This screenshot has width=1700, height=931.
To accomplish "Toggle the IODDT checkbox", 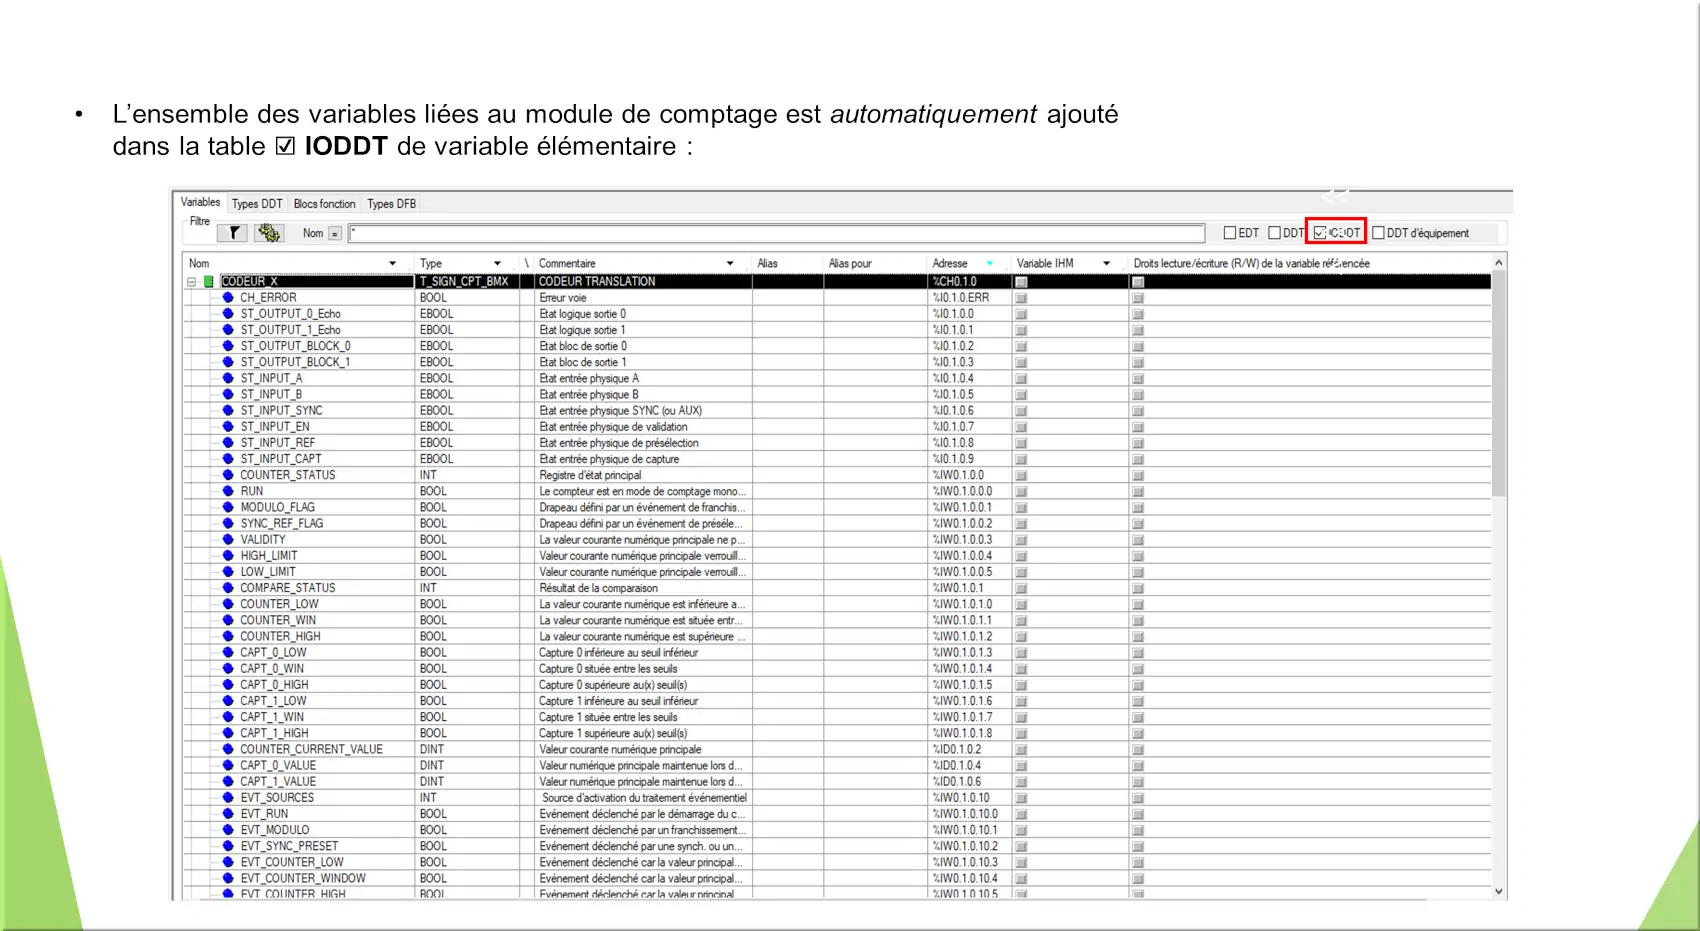I will [1320, 233].
